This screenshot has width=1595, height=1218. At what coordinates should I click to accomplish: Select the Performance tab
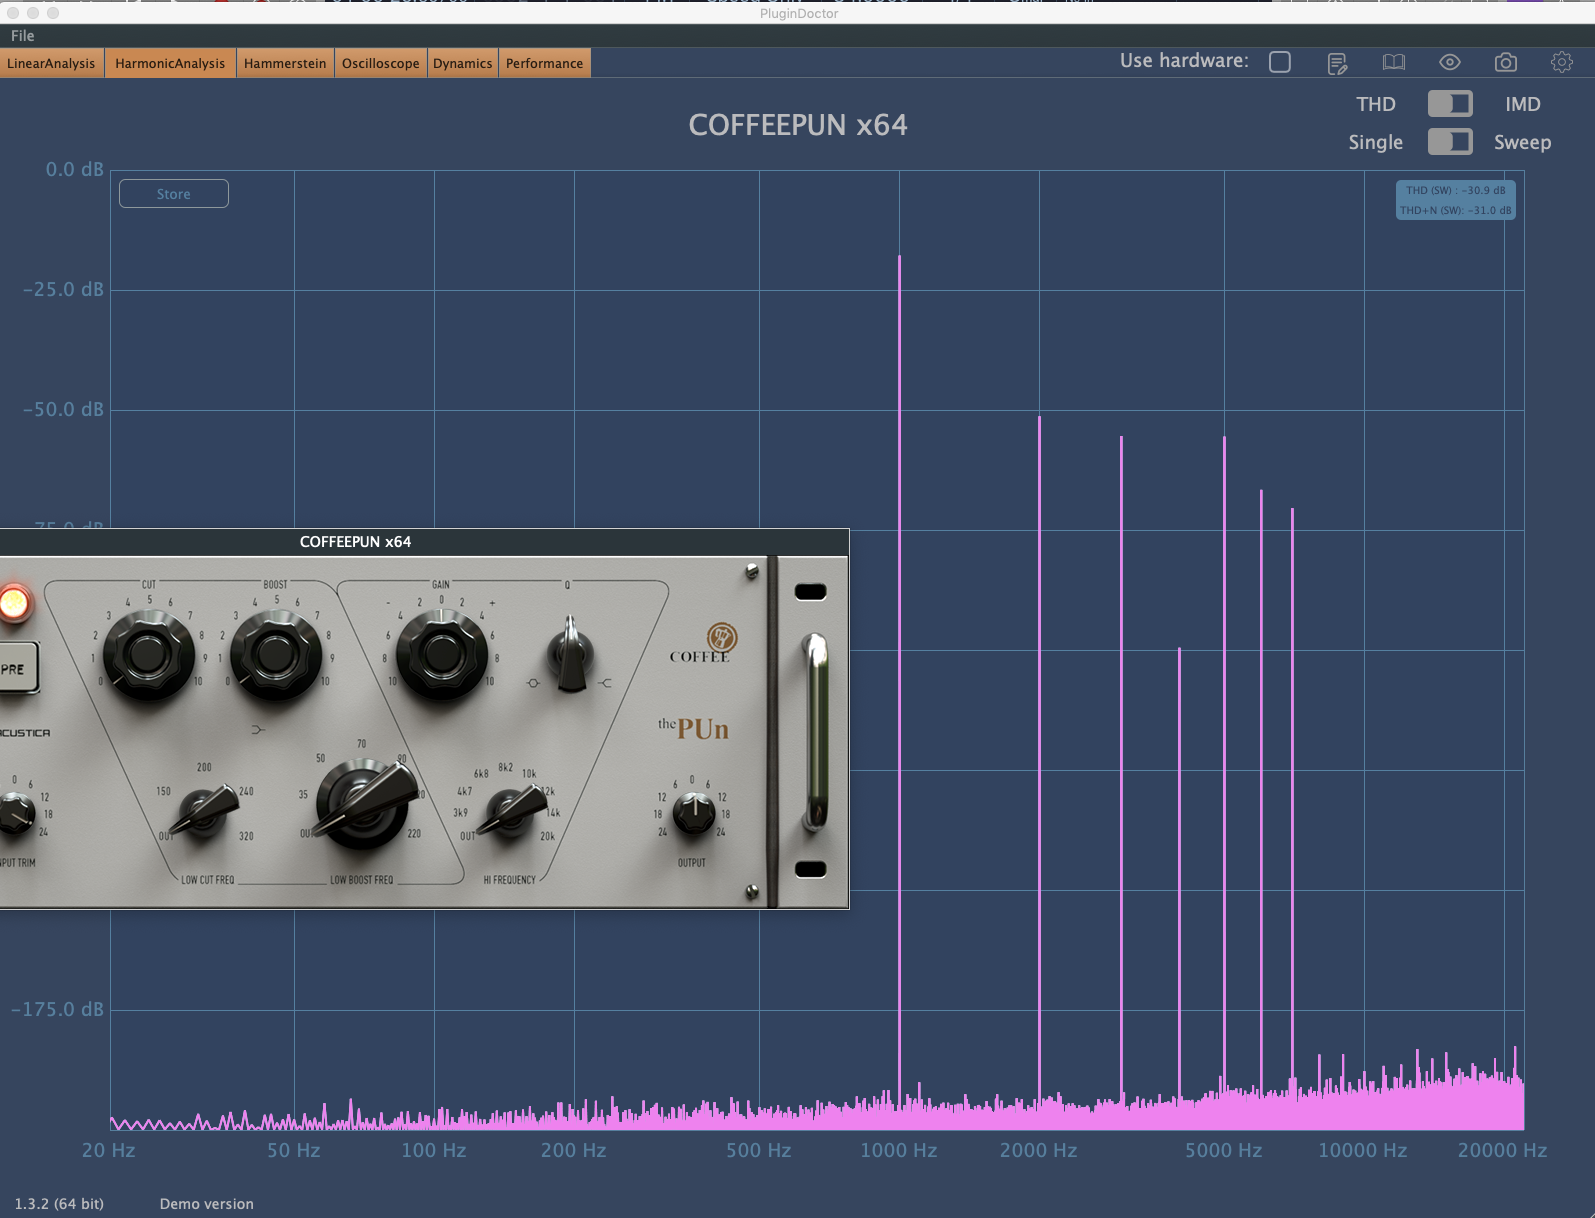point(544,63)
